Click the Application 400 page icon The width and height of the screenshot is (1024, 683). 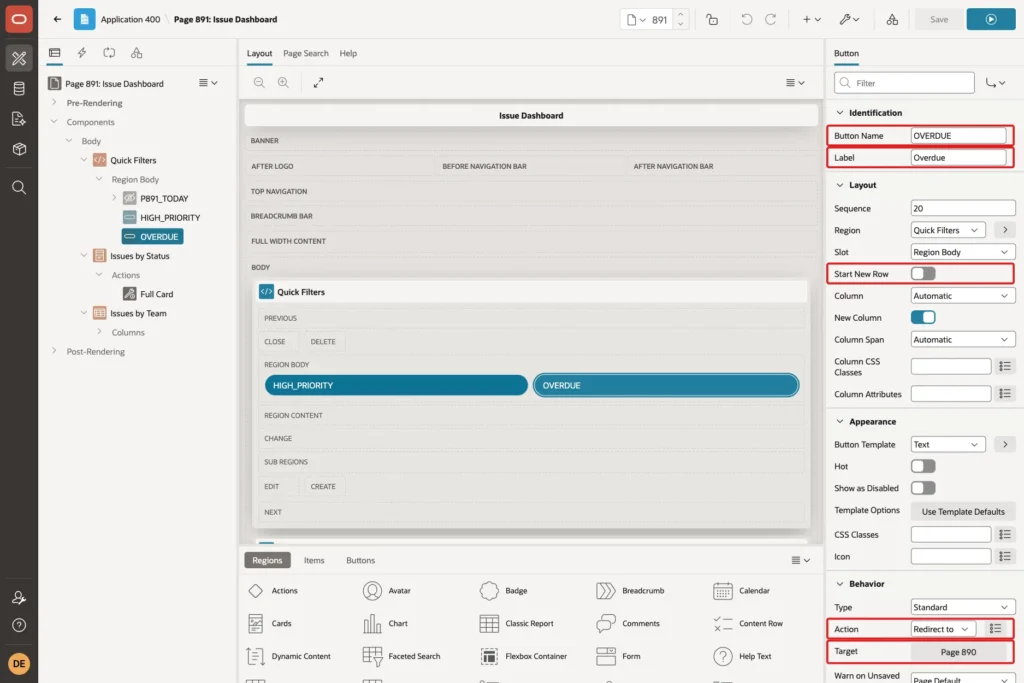pyautogui.click(x=84, y=19)
